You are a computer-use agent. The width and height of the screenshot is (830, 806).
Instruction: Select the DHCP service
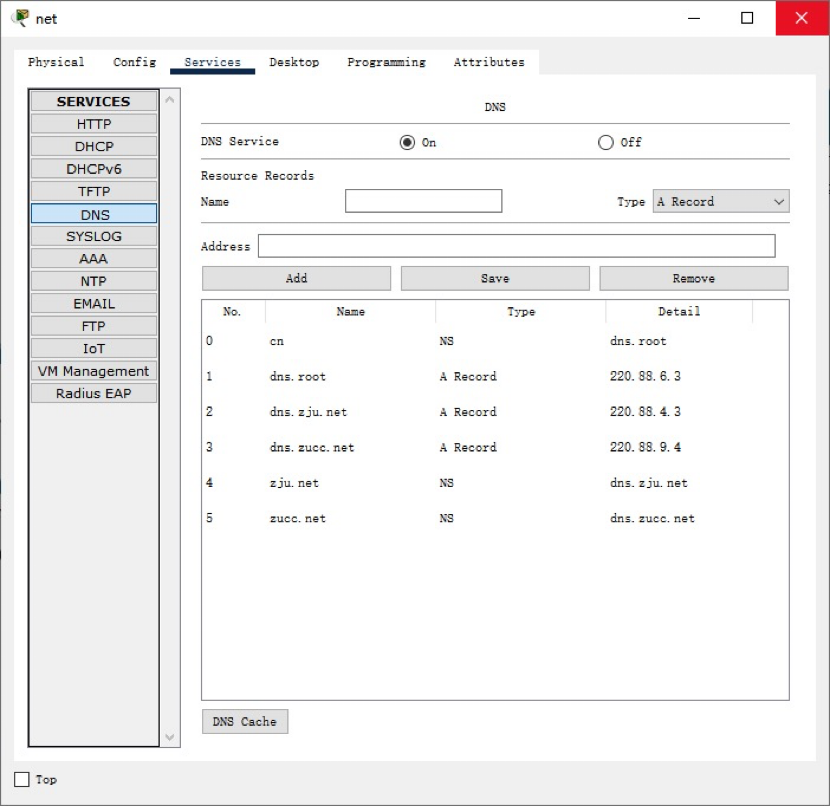(x=94, y=146)
